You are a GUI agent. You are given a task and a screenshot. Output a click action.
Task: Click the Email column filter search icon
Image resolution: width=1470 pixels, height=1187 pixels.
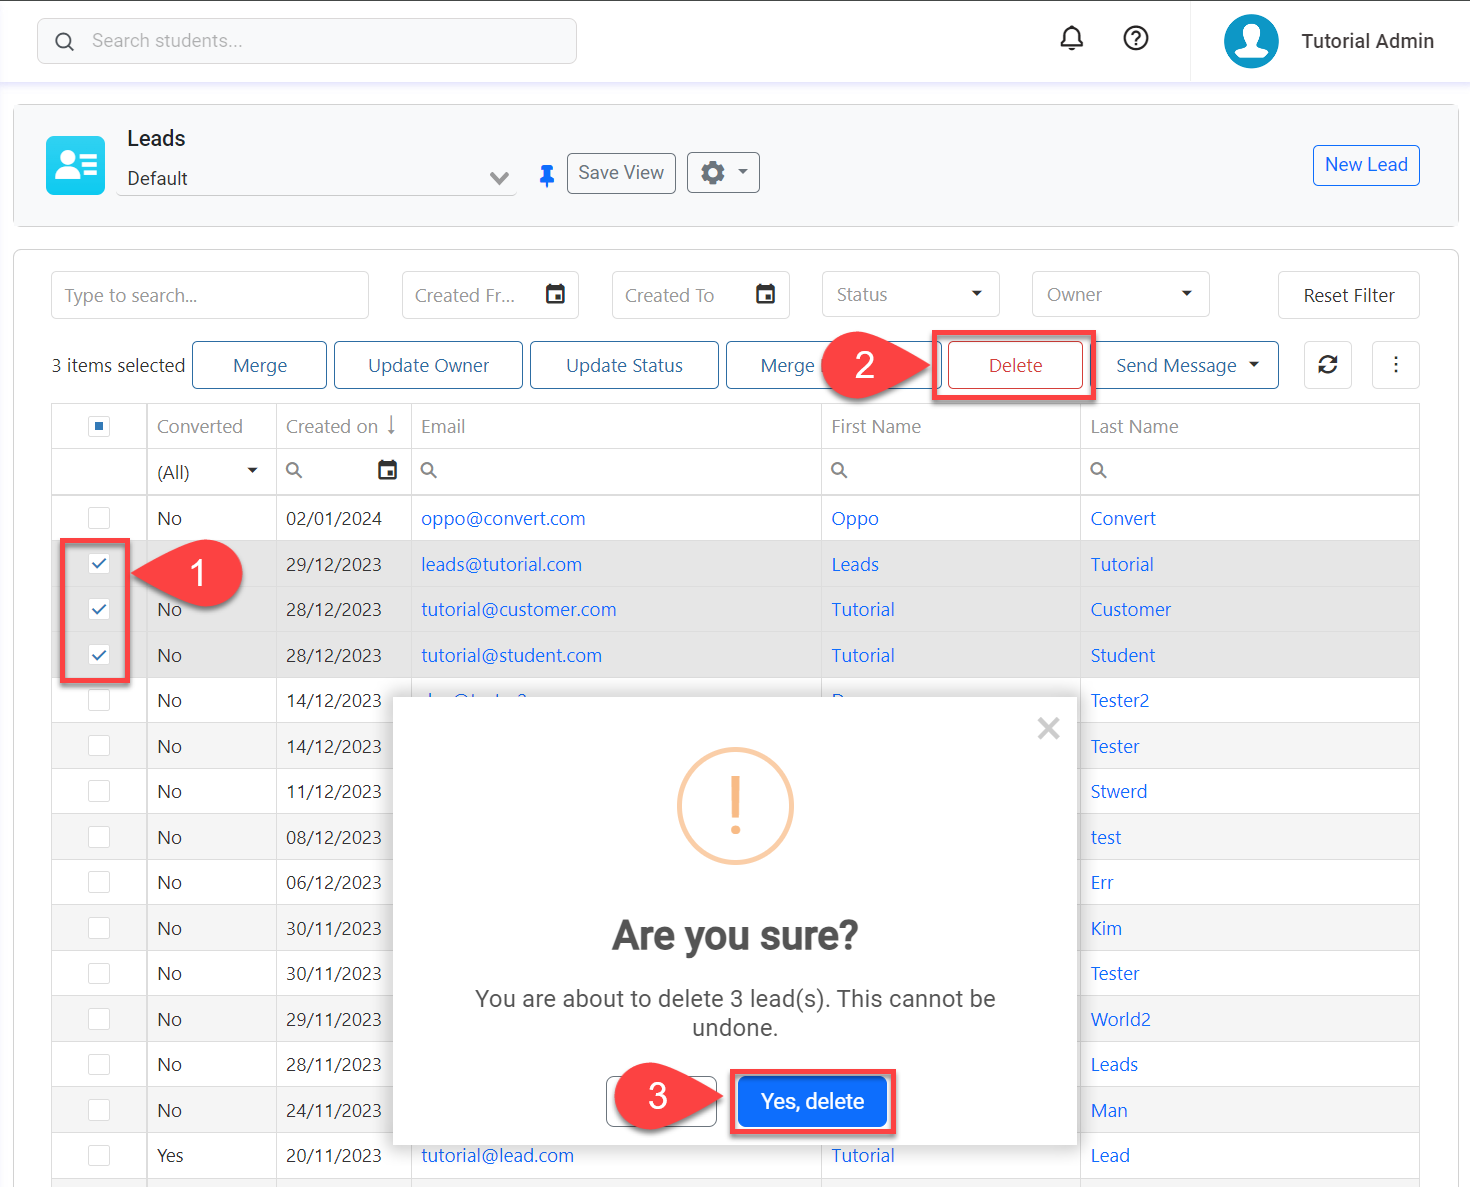(428, 470)
